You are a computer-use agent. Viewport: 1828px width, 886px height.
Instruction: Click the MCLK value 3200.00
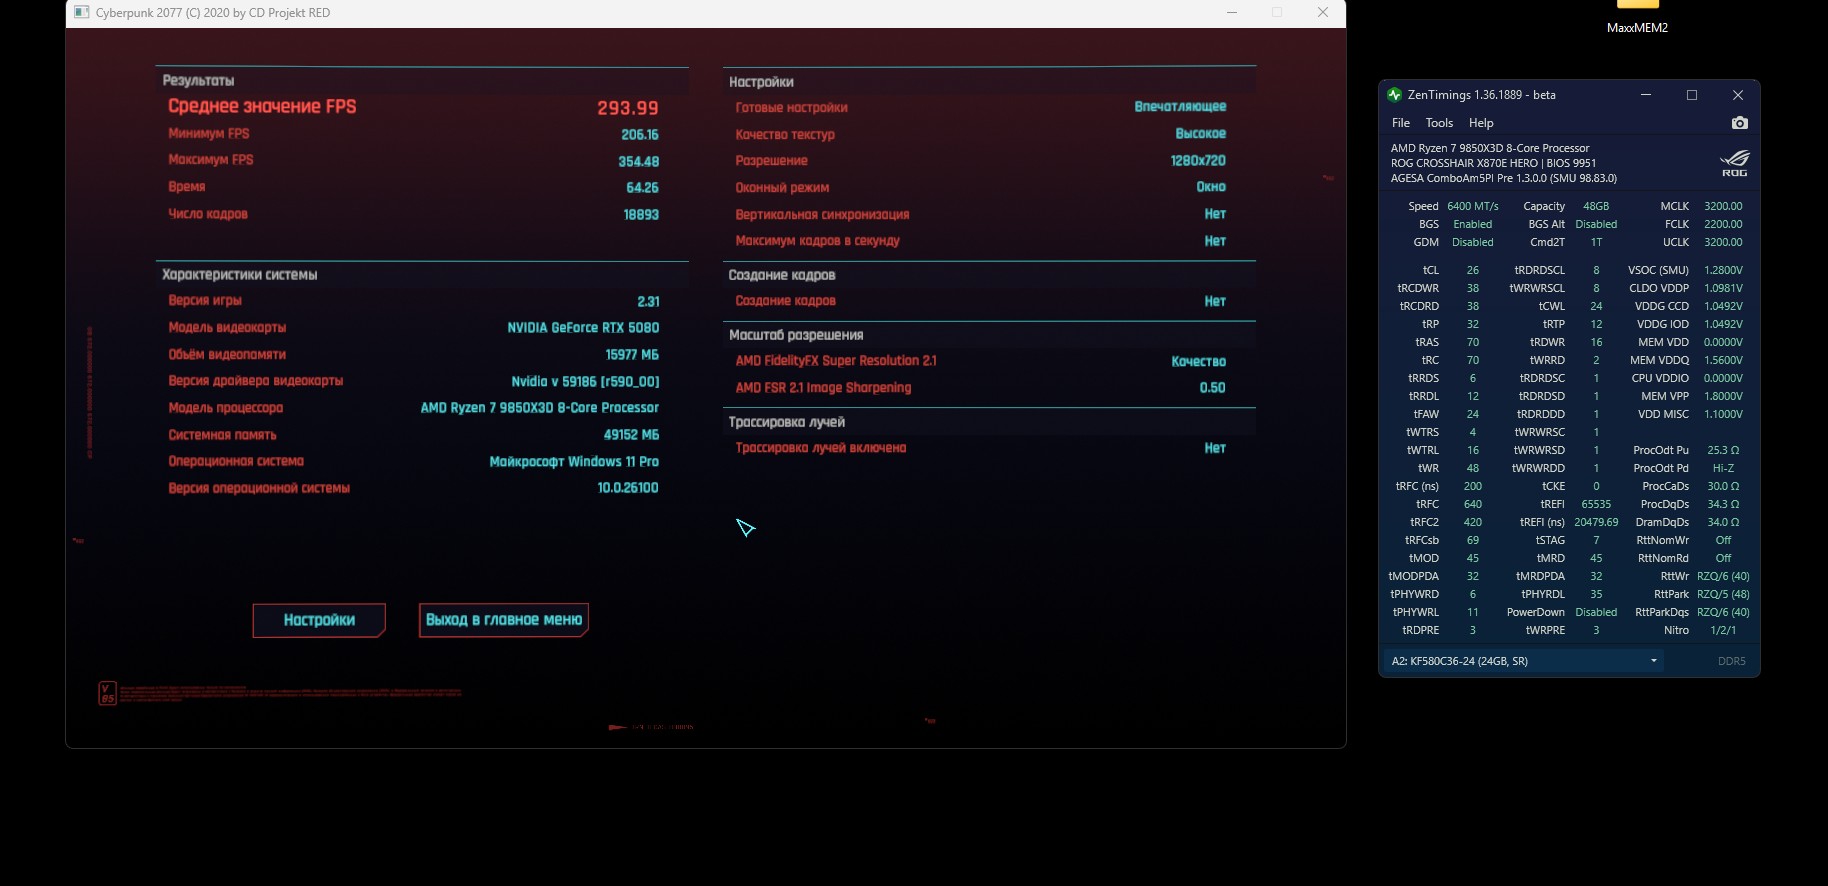[1723, 206]
